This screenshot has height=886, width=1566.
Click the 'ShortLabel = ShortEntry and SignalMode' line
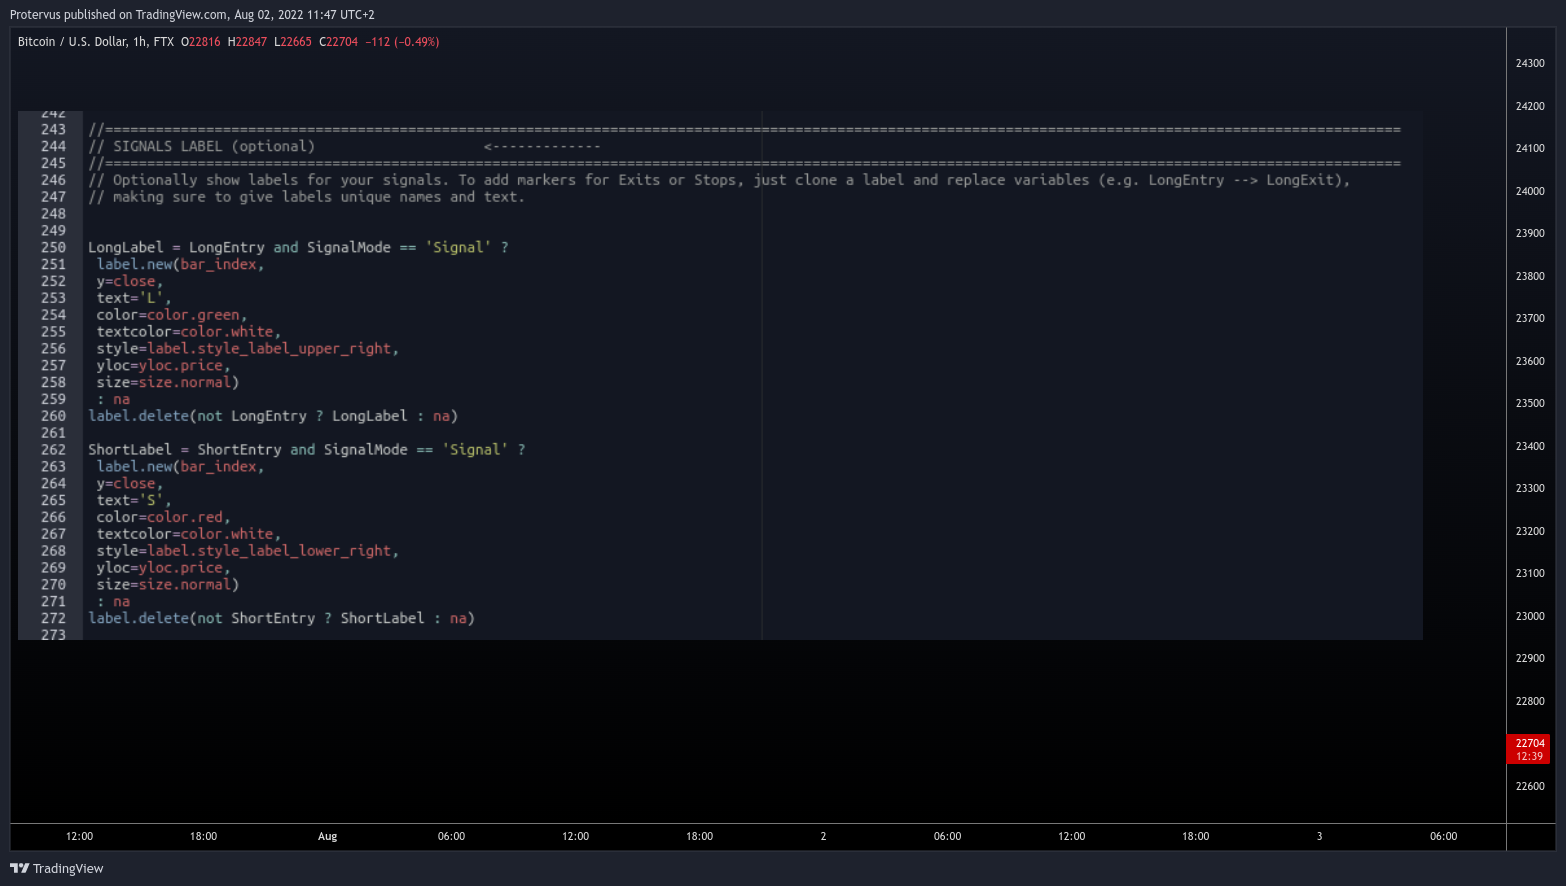click(x=307, y=449)
